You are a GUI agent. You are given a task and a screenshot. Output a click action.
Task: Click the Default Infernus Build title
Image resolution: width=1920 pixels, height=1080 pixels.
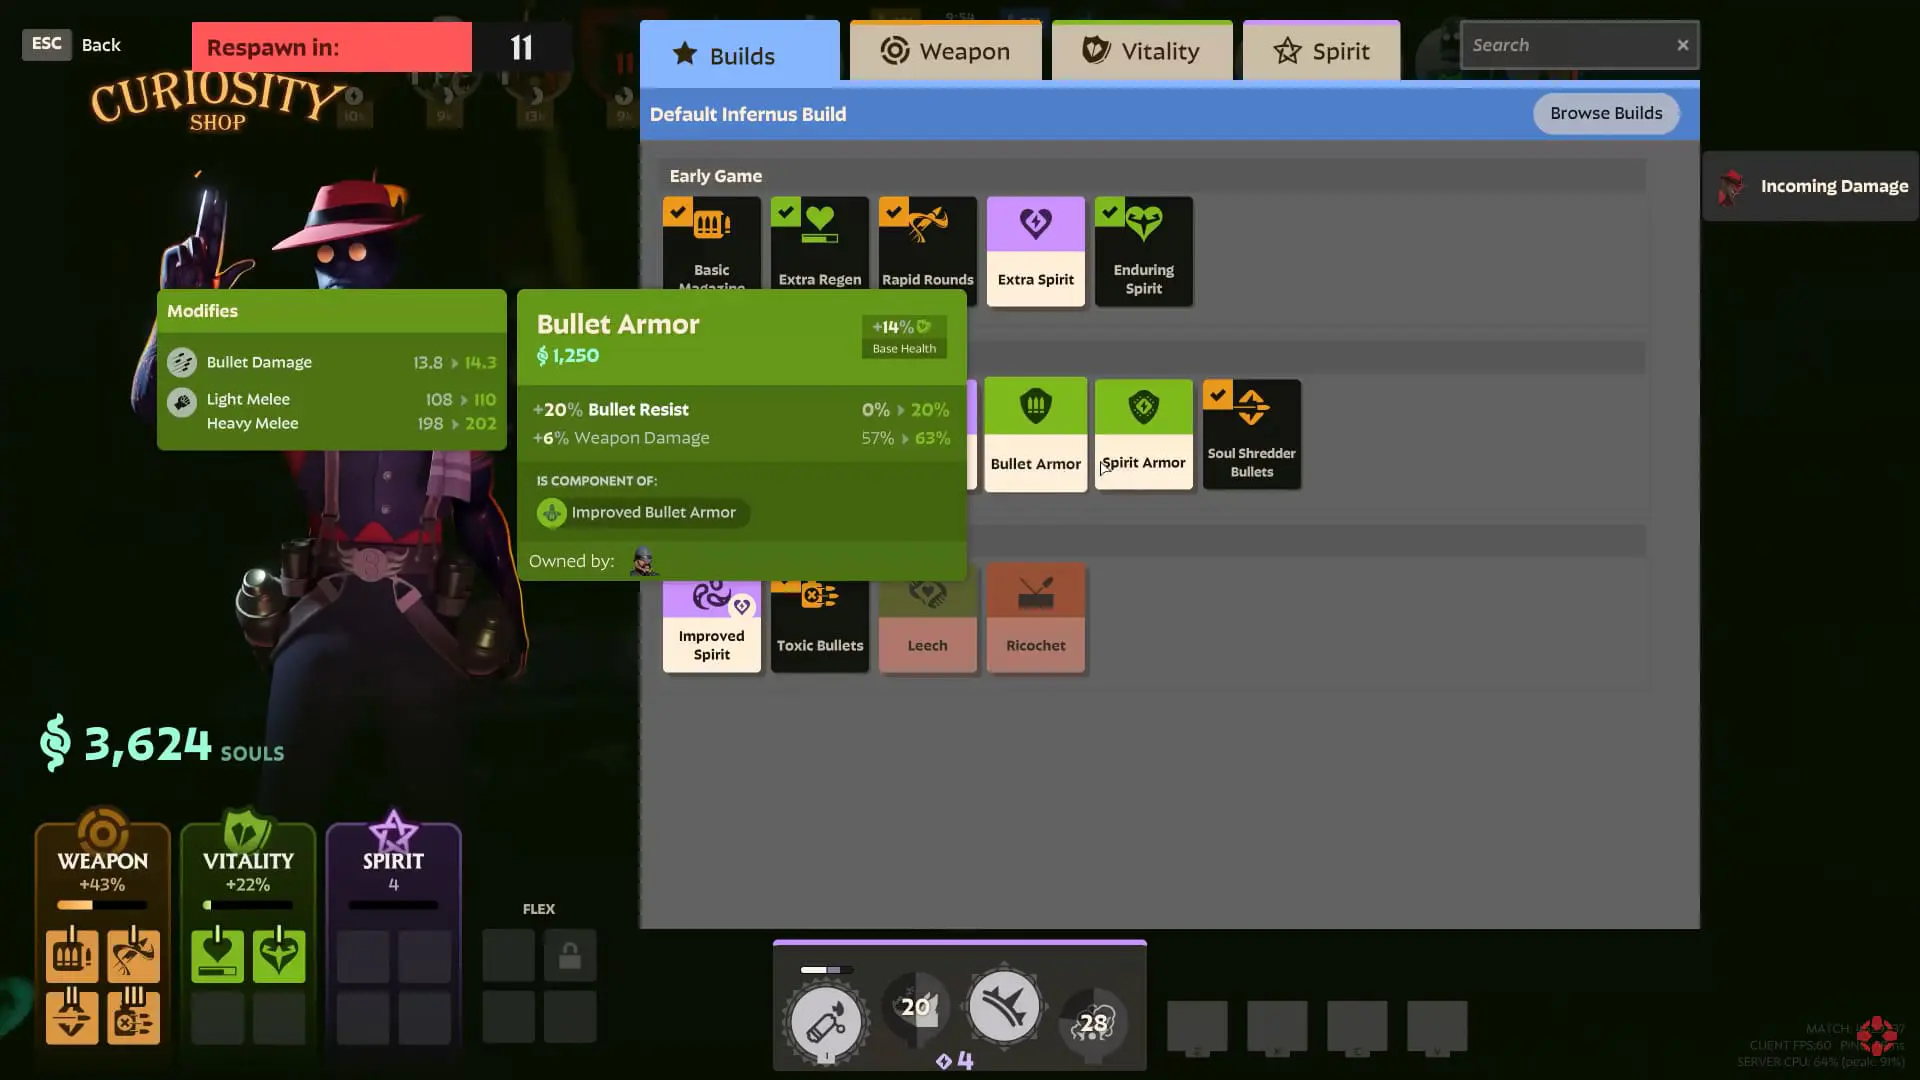748,114
